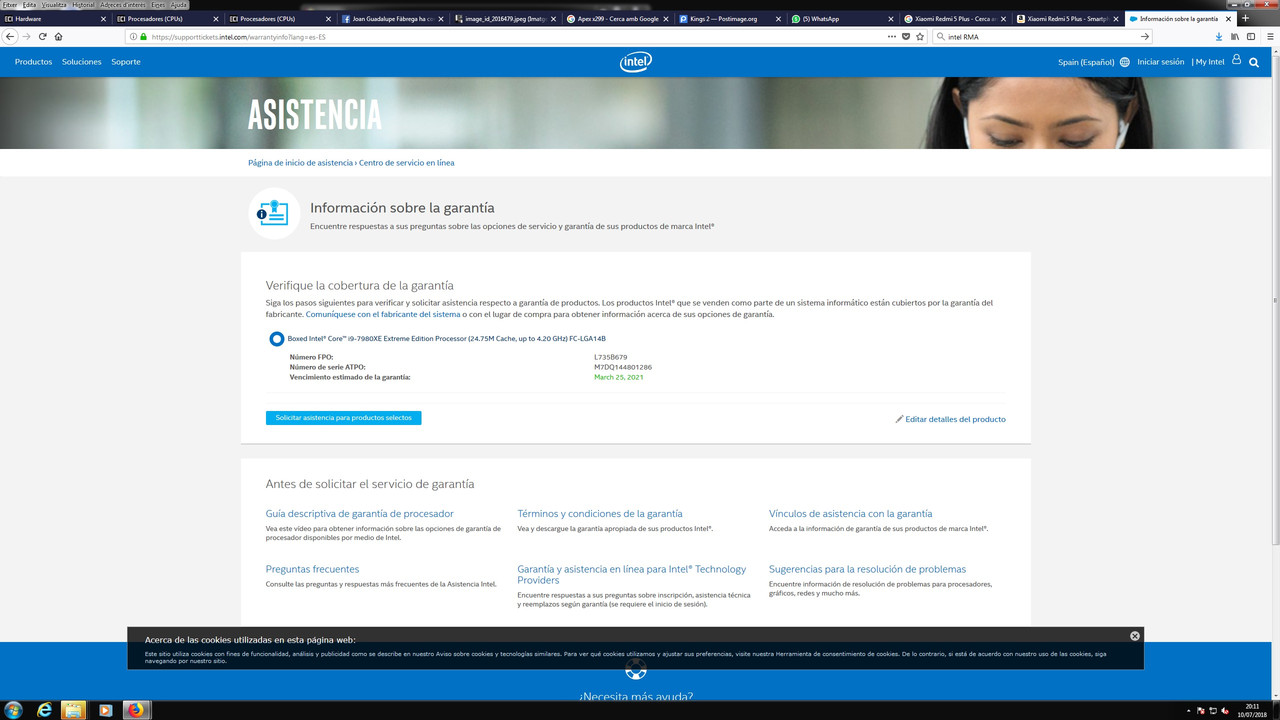Click the lifebuoy help icon
This screenshot has width=1280, height=720.
[636, 668]
